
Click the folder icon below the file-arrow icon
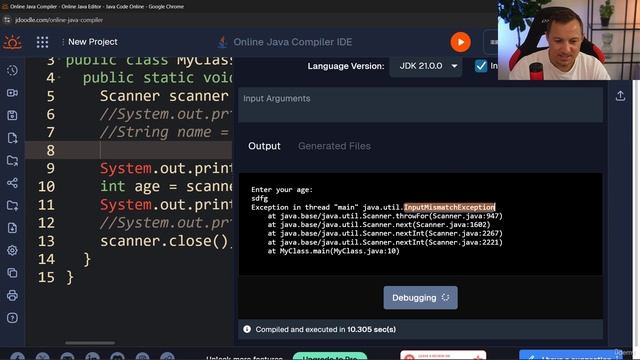pyautogui.click(x=12, y=160)
